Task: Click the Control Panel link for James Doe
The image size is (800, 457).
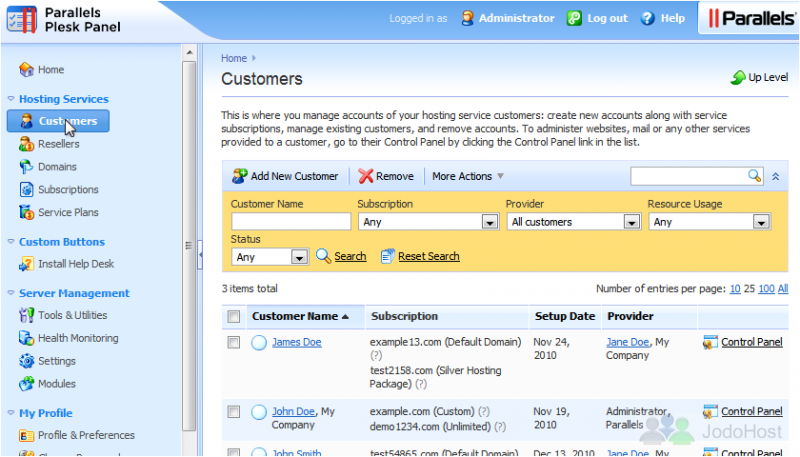Action: [x=752, y=342]
